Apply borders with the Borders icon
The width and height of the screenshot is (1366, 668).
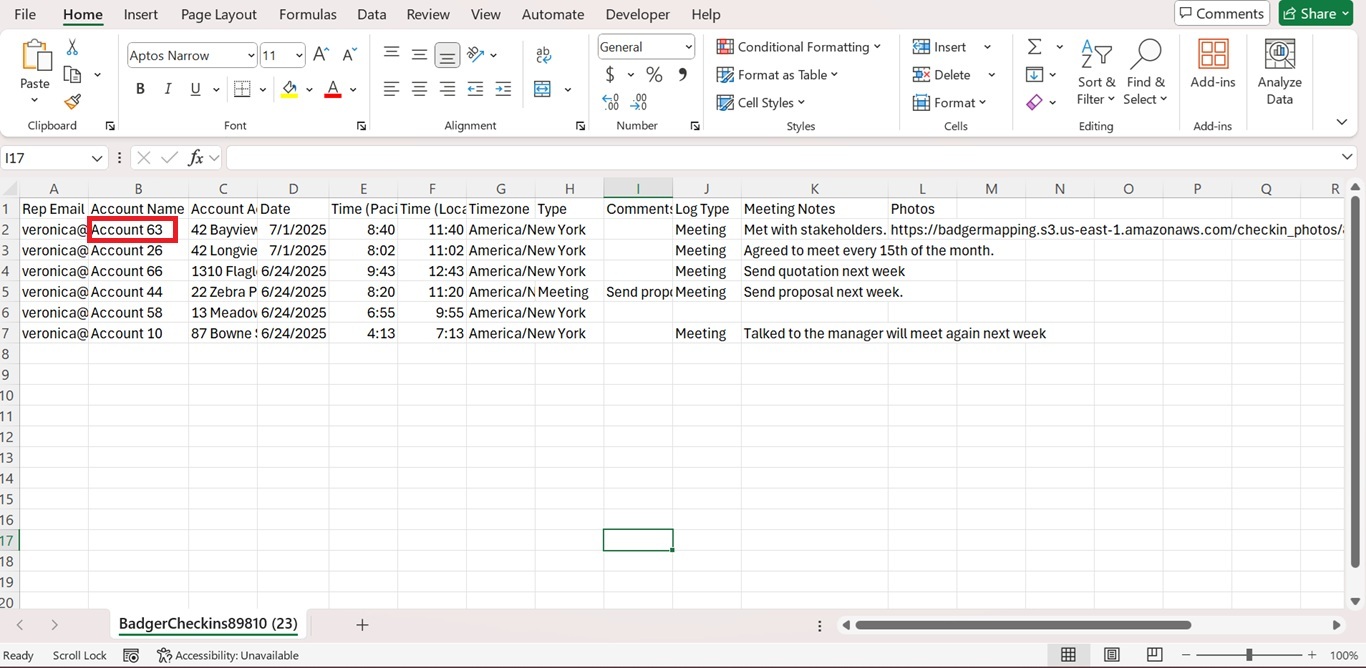coord(242,89)
